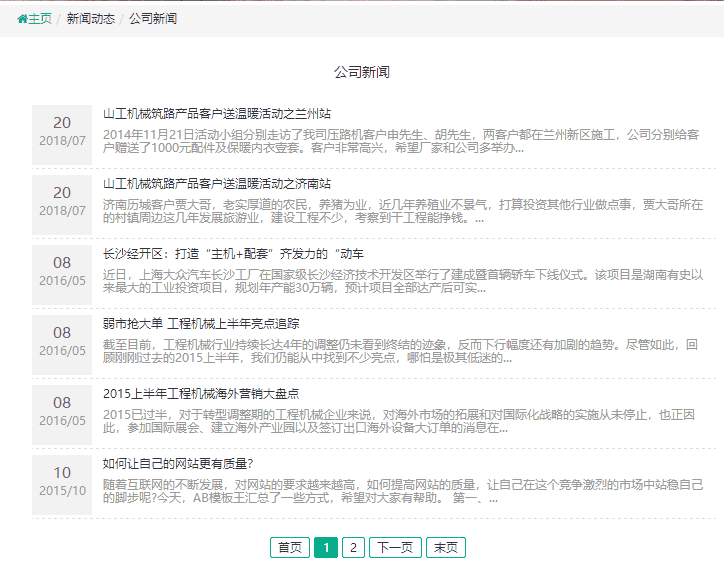Click summary starting 2015已过半
Viewport: 724px width, 565px height.
coord(398,421)
